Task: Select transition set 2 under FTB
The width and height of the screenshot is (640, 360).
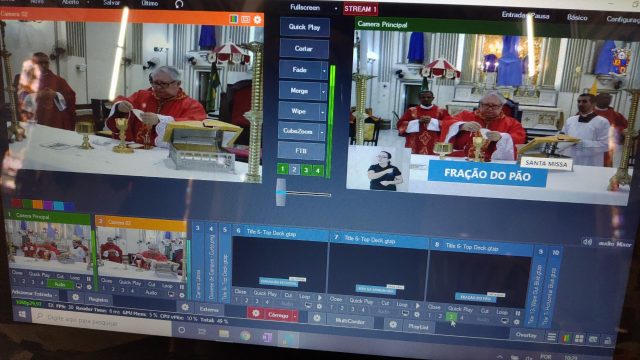Action: (x=294, y=169)
